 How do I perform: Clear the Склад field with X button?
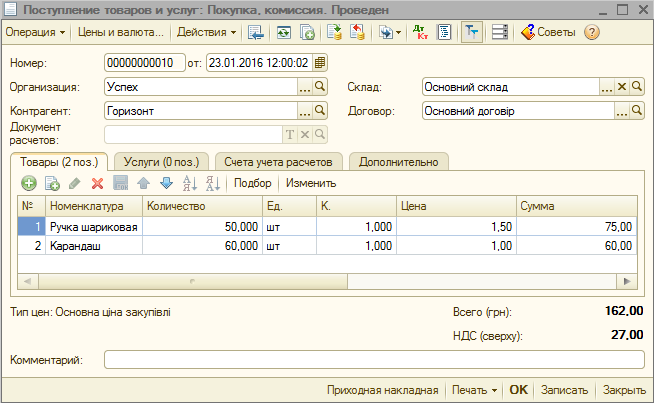621,87
